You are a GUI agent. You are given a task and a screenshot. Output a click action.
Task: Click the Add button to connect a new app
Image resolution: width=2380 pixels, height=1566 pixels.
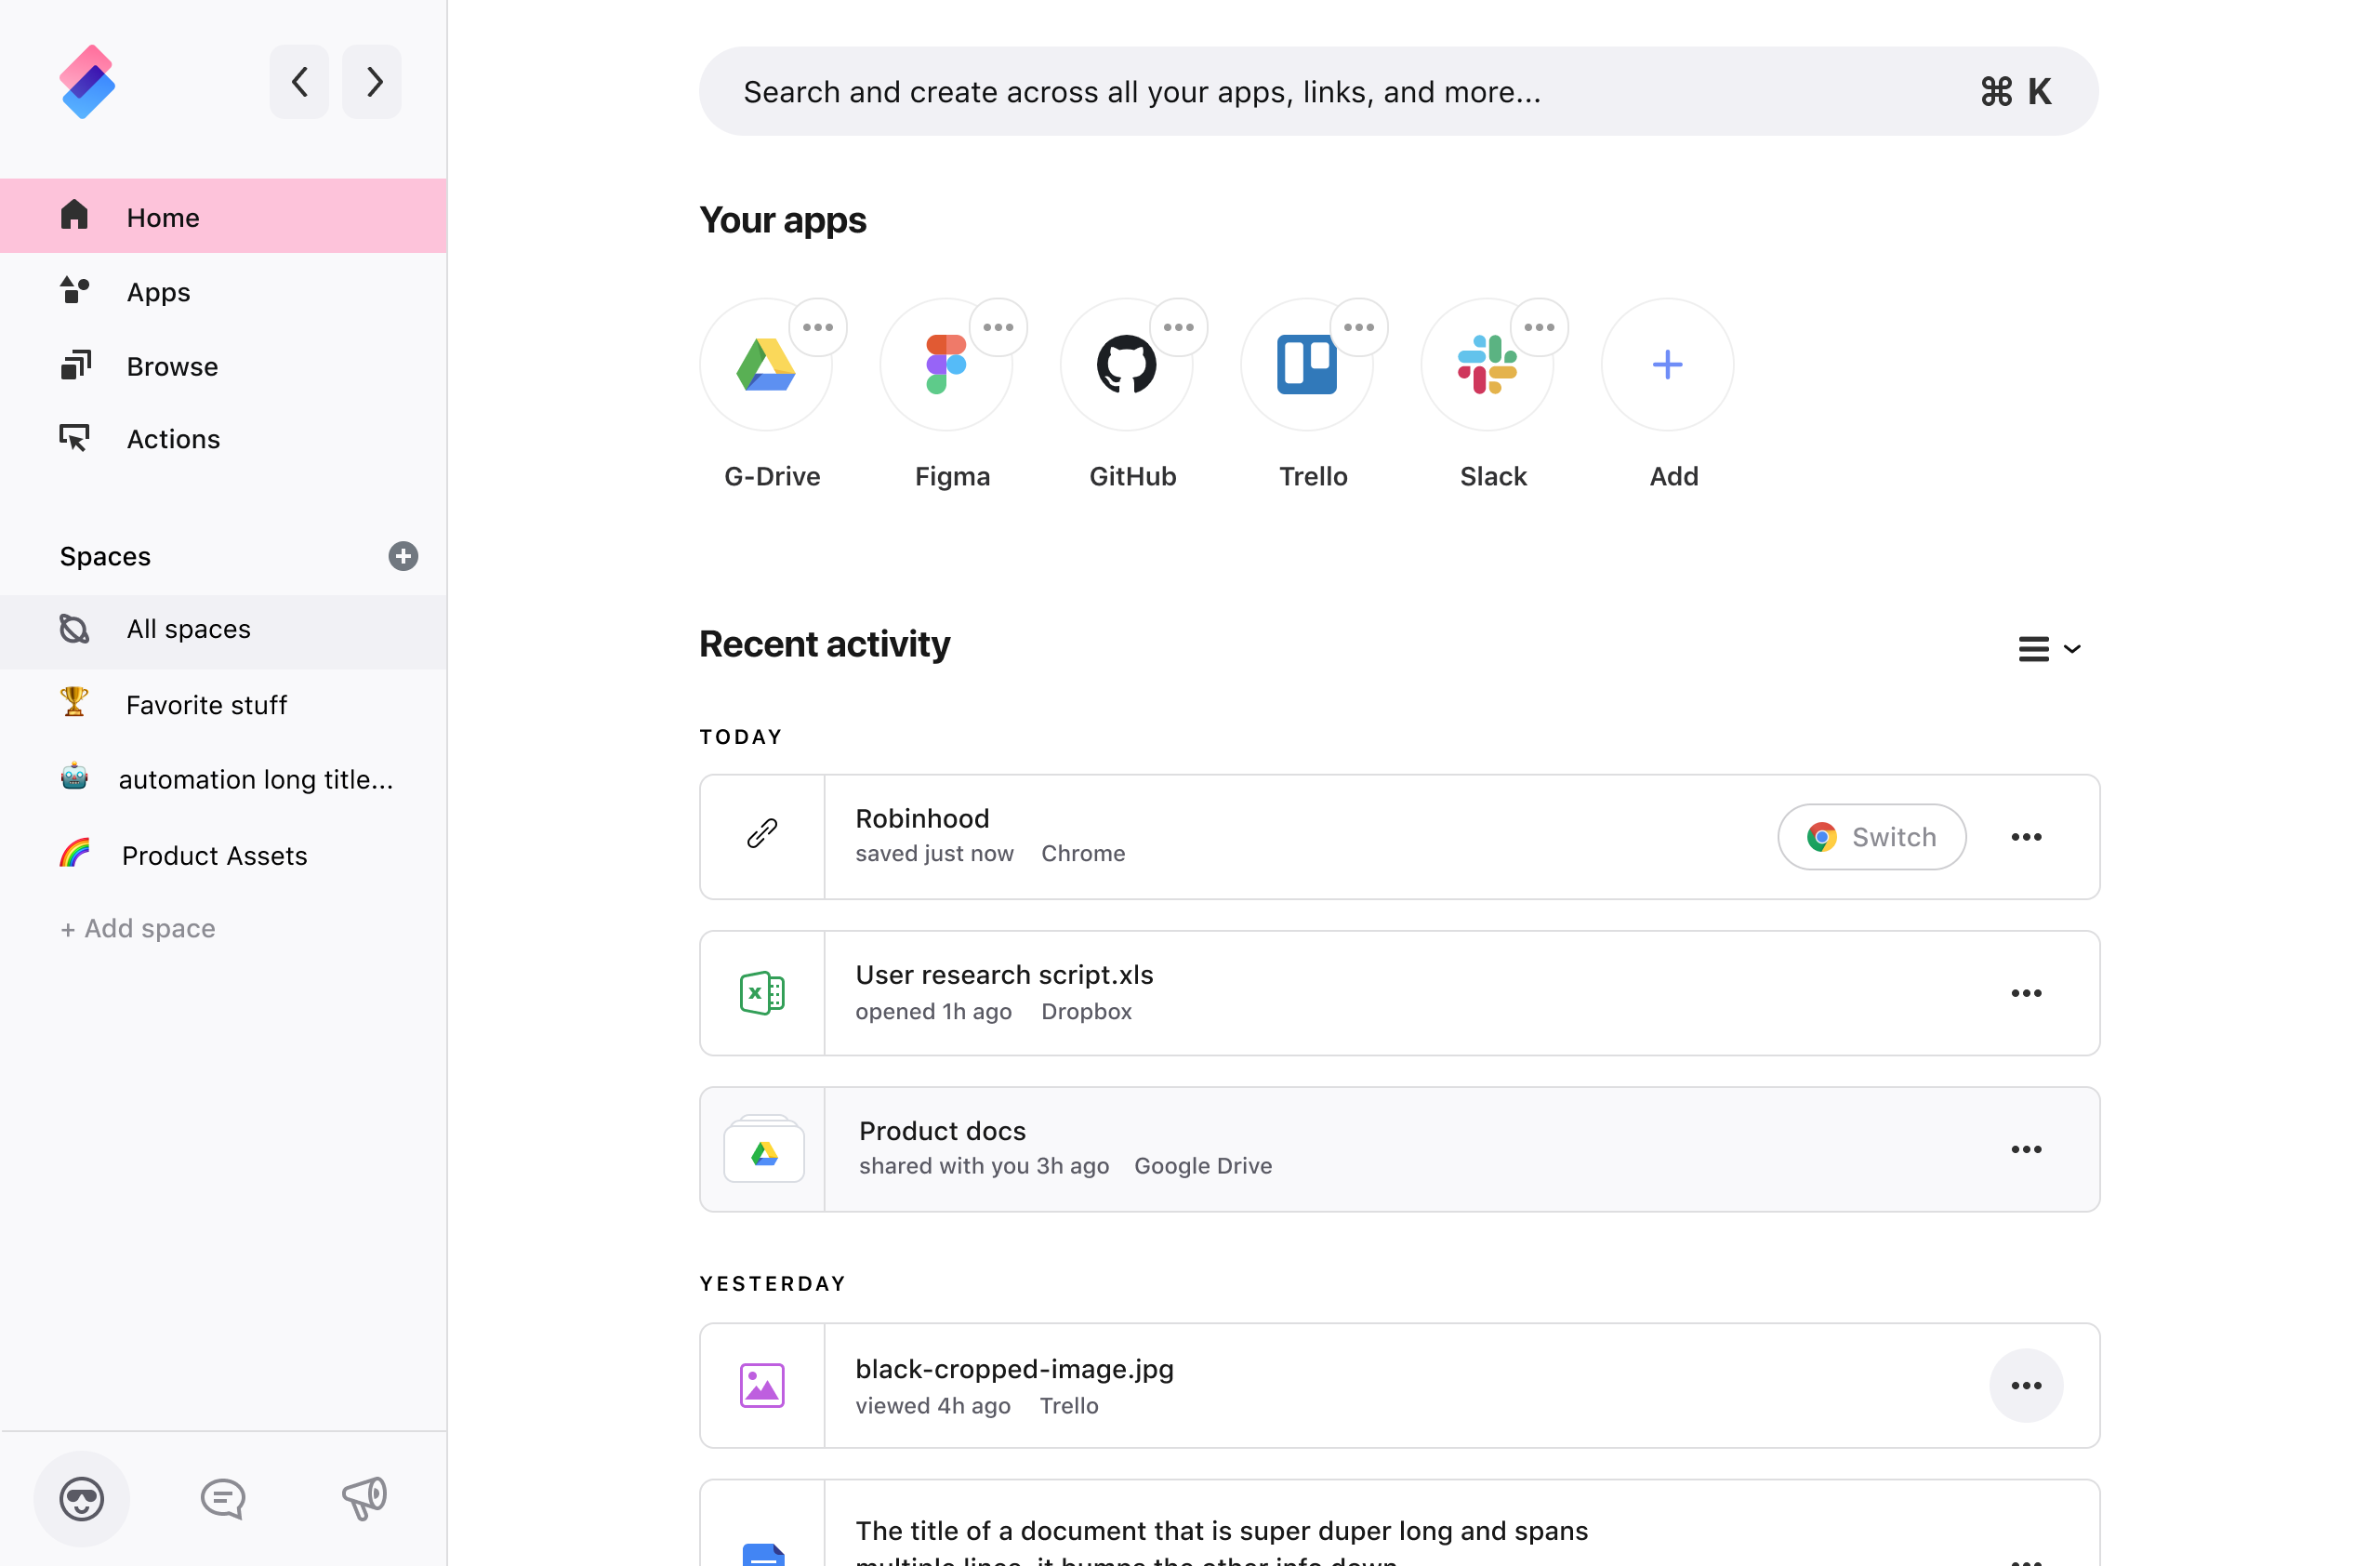[x=1667, y=365]
